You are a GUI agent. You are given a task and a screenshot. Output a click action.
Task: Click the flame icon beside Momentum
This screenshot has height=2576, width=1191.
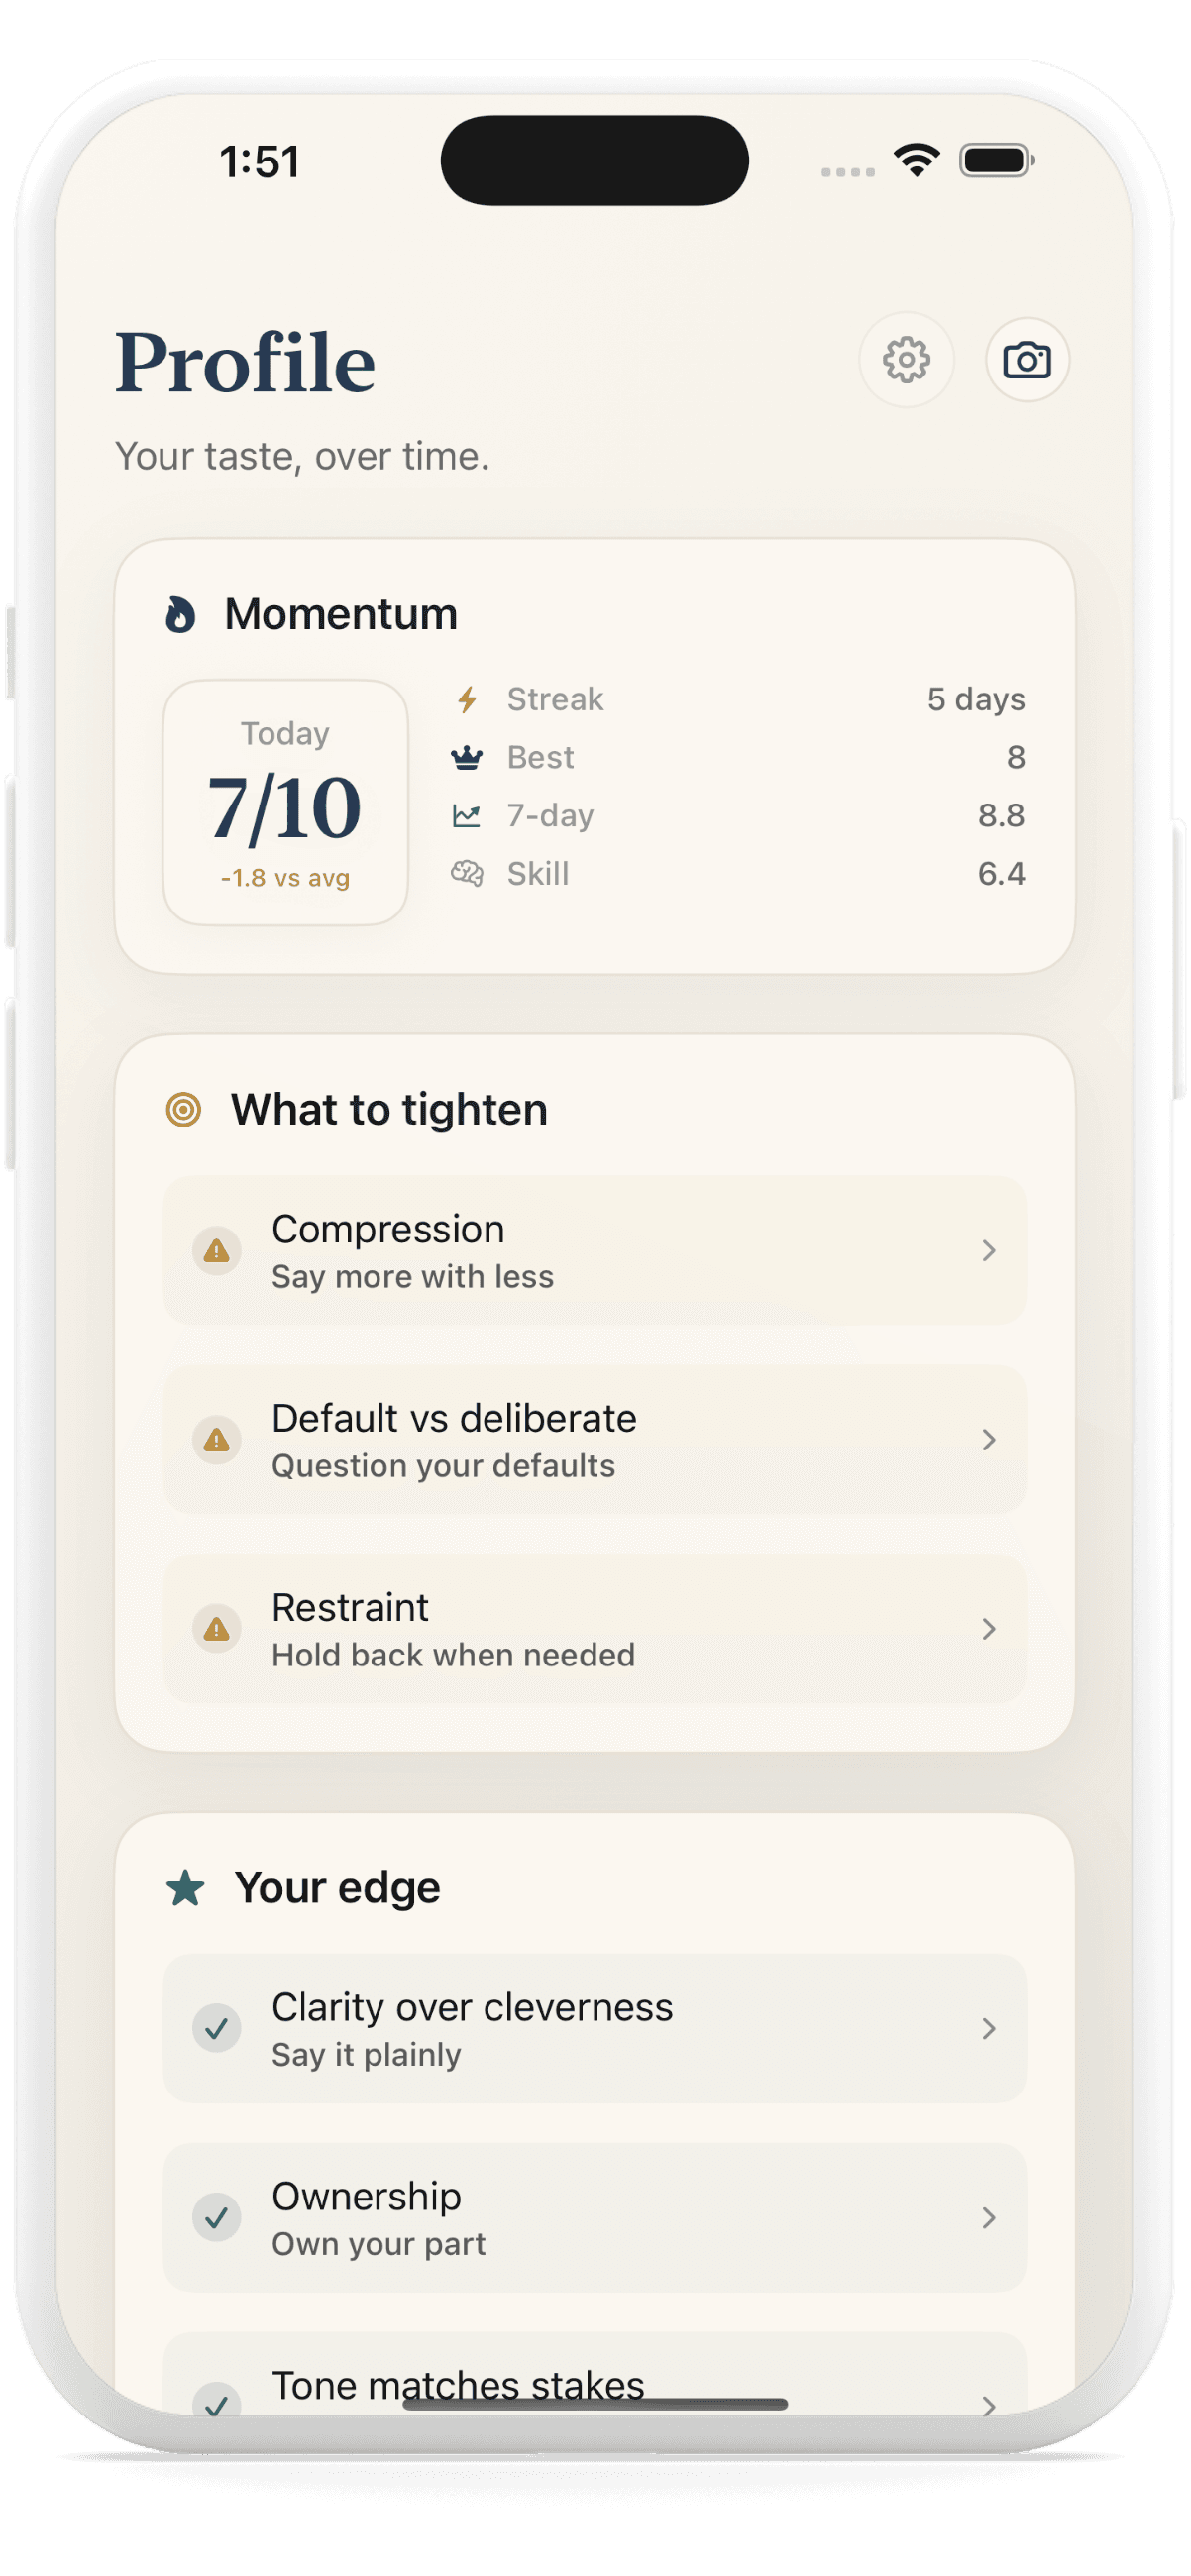click(182, 615)
